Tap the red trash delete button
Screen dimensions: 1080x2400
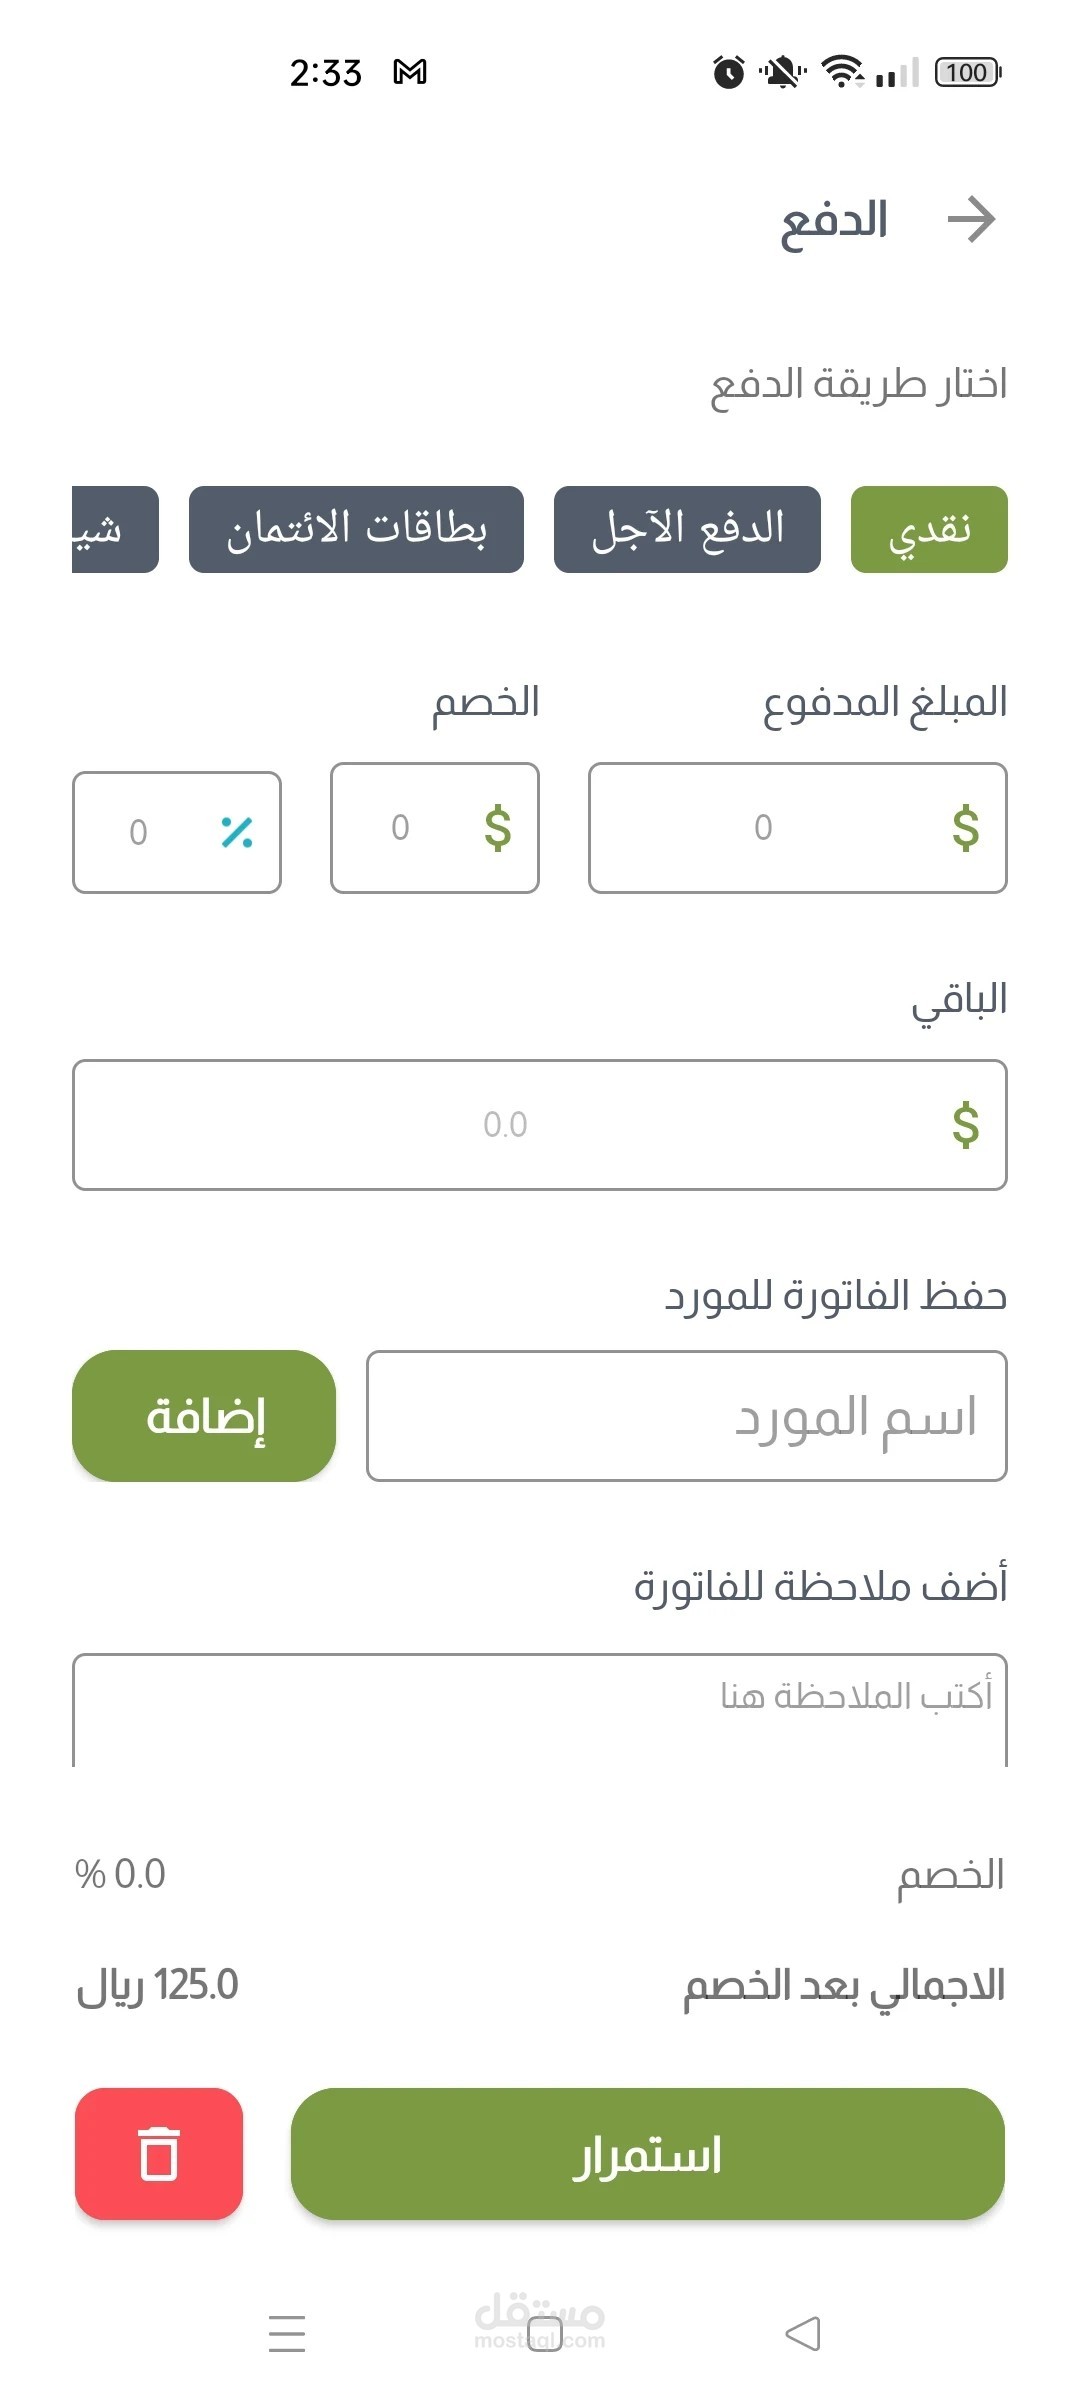pos(159,2153)
